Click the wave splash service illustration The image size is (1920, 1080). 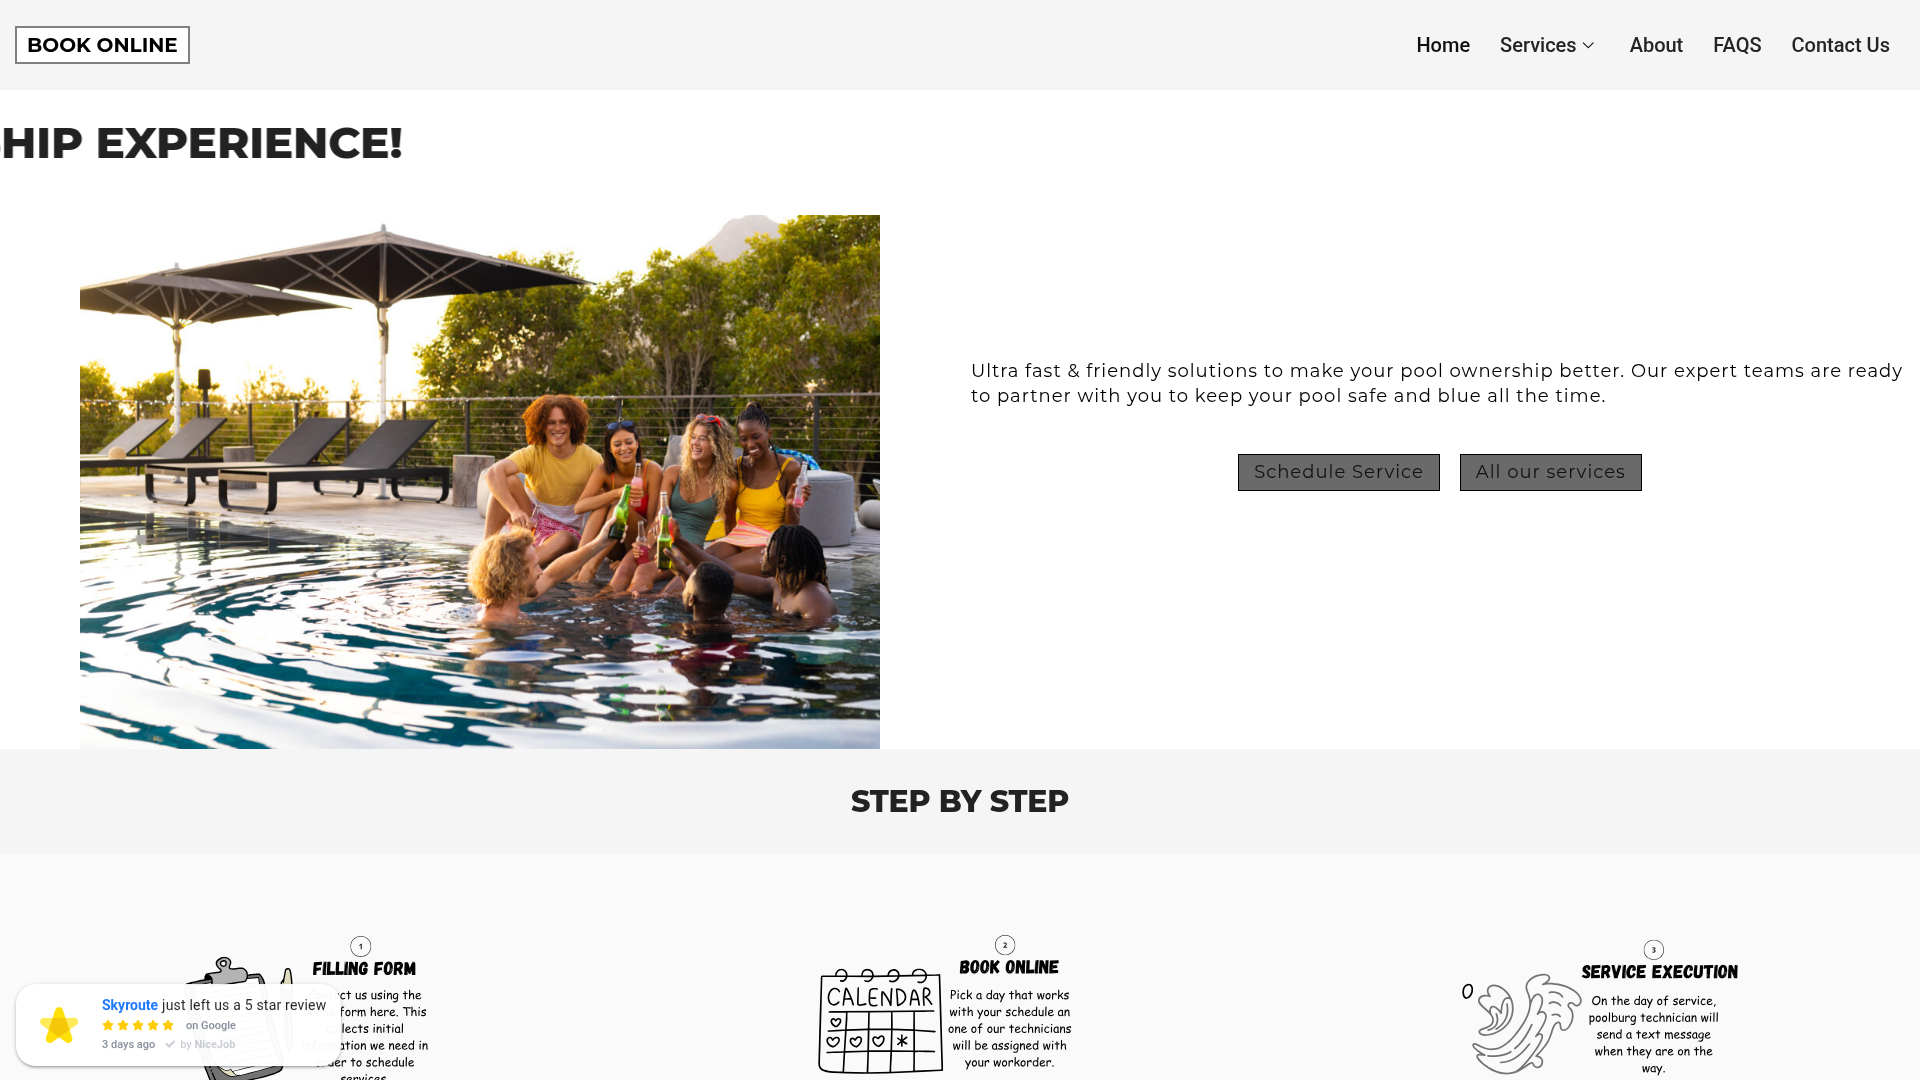tap(1521, 1024)
